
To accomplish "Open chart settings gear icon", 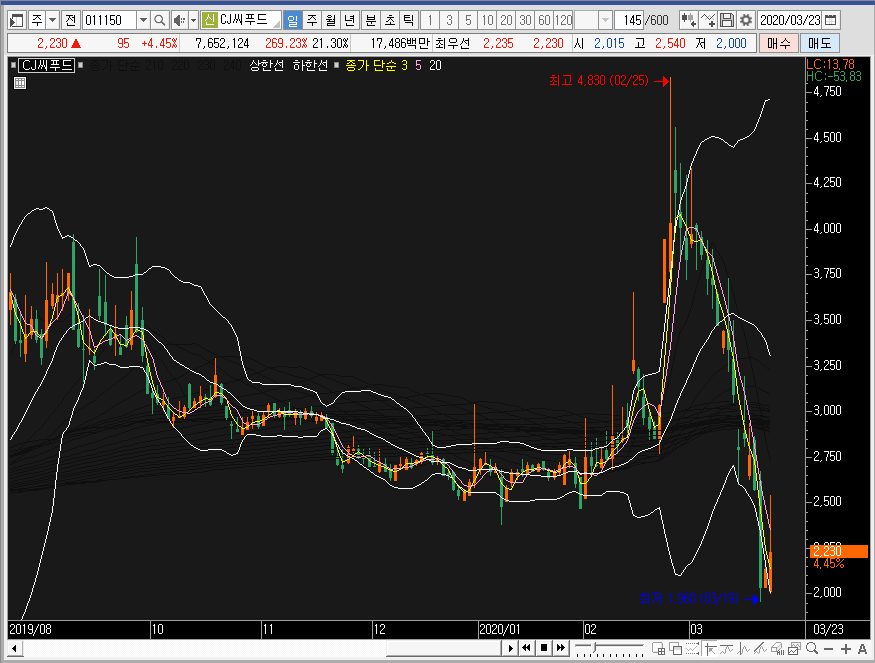I will pyautogui.click(x=746, y=21).
